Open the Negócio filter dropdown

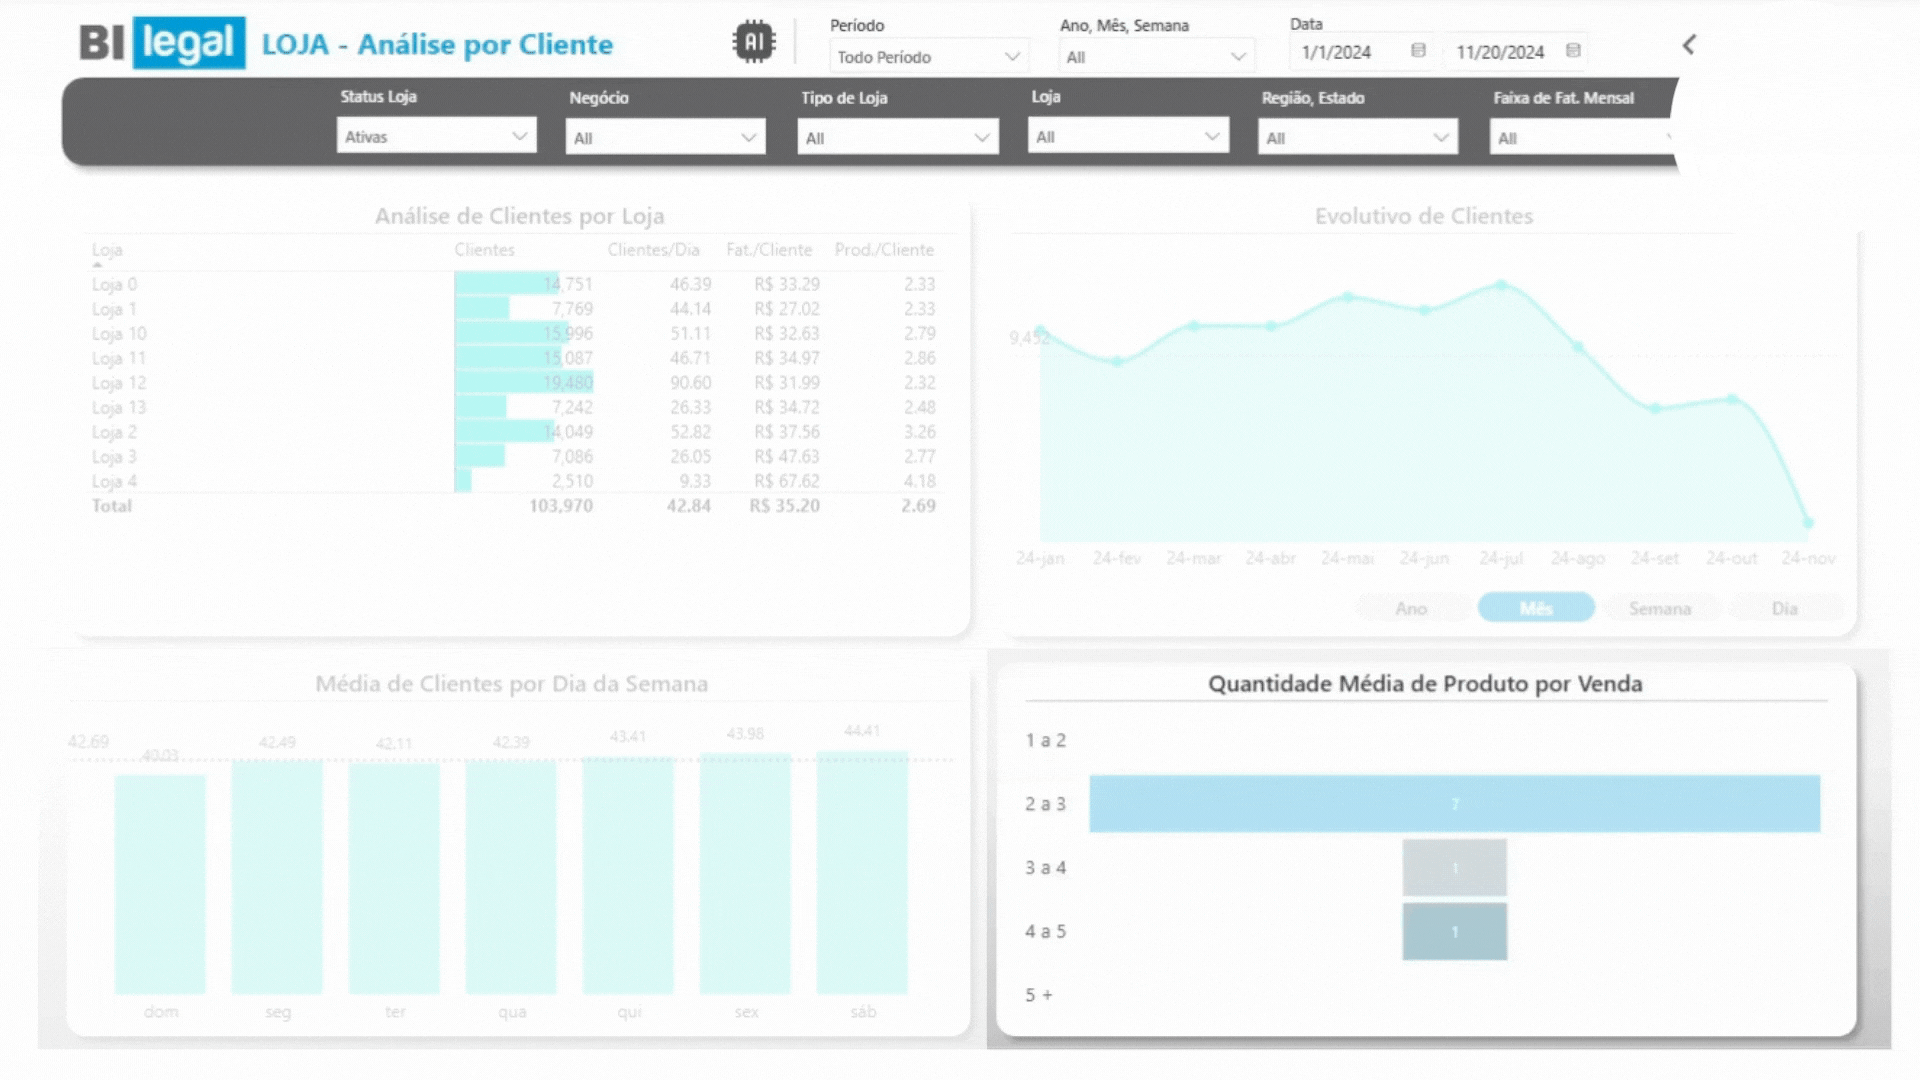pyautogui.click(x=665, y=138)
